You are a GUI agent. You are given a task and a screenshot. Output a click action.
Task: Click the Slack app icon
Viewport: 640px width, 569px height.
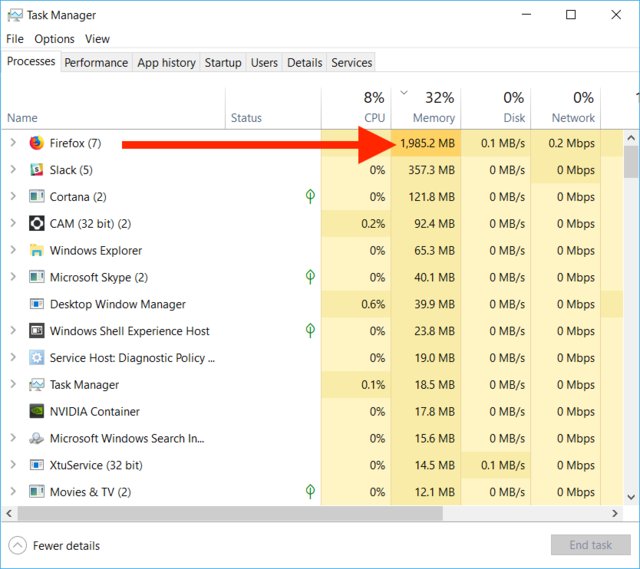(x=37, y=170)
